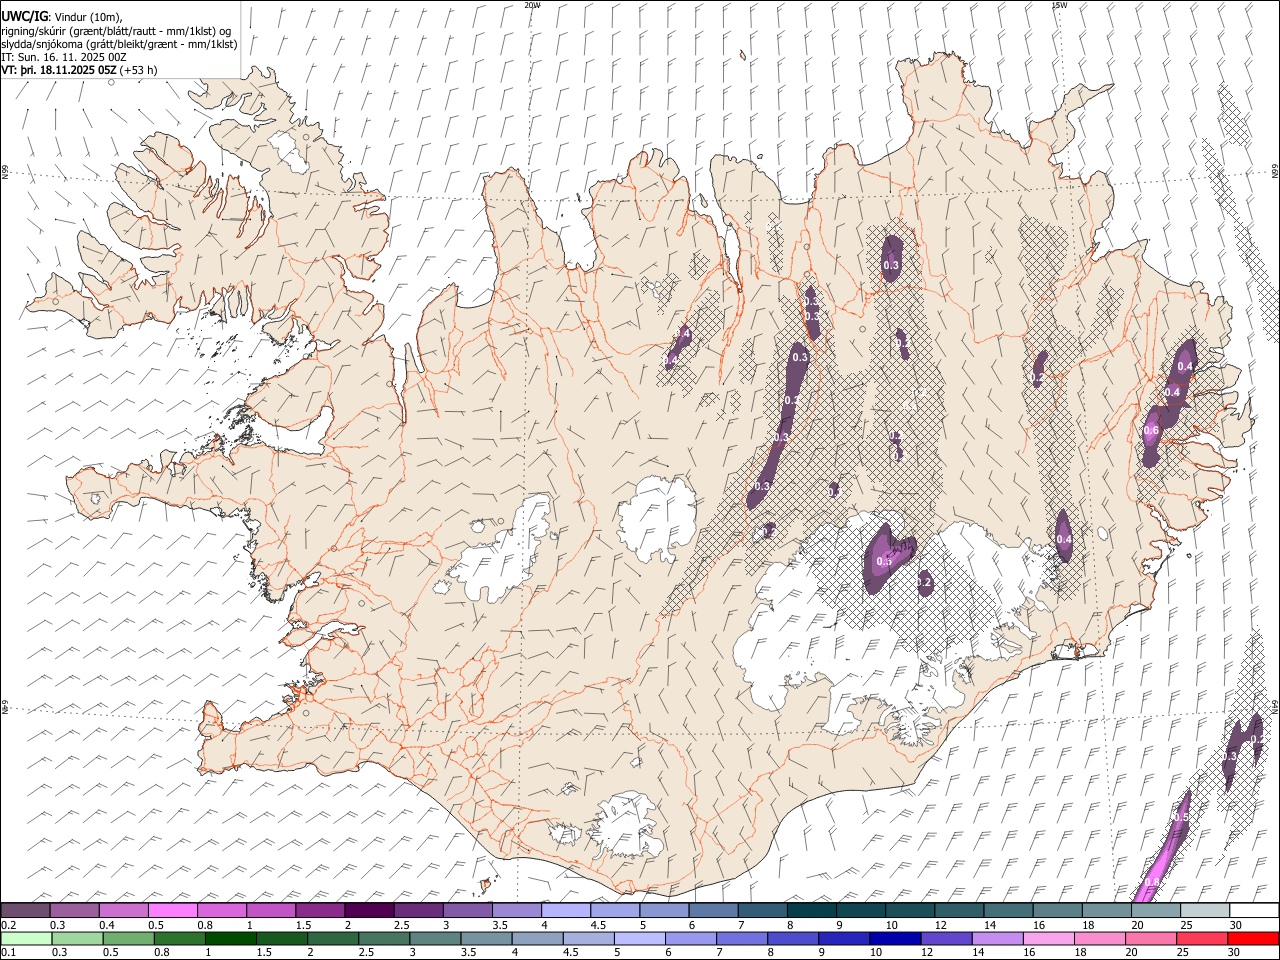This screenshot has width=1280, height=960.
Task: Click the '20W' longitude label at top
Action: click(x=533, y=4)
